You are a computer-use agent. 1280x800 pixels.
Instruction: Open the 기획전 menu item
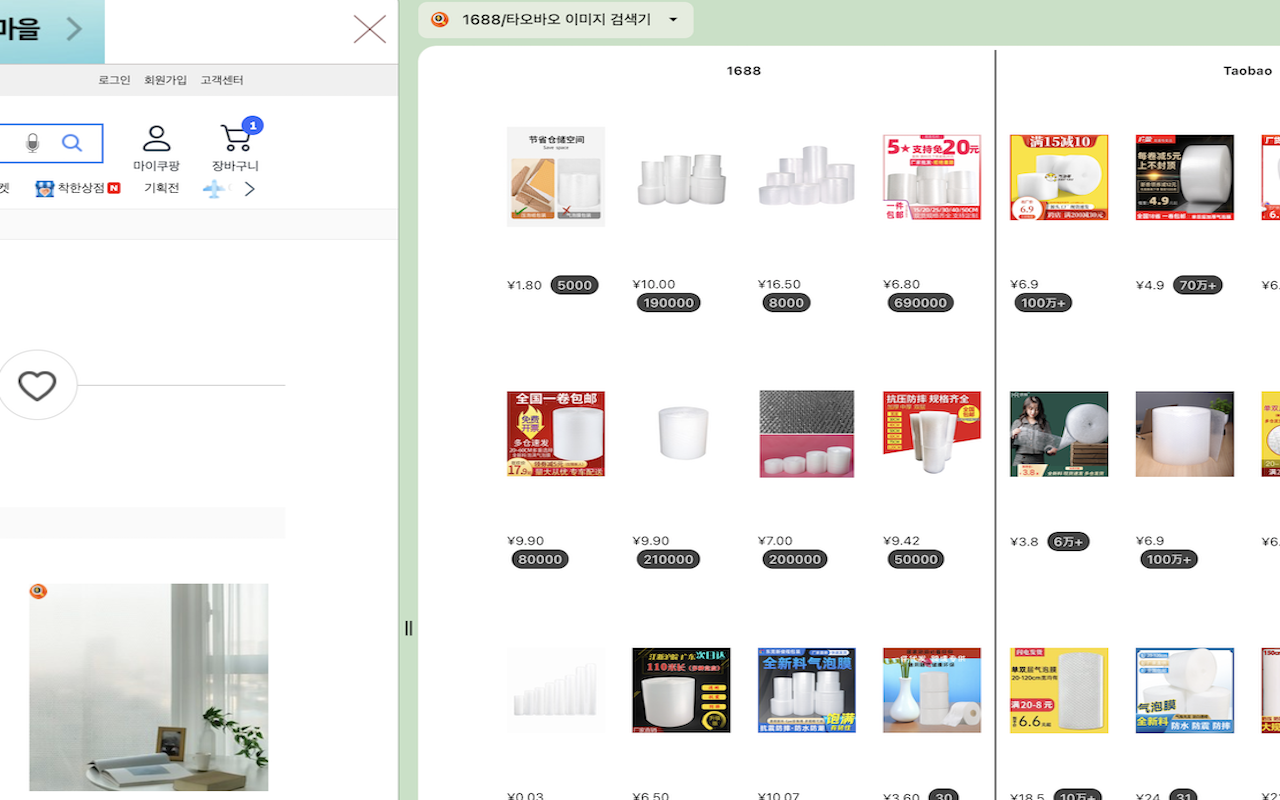[162, 188]
